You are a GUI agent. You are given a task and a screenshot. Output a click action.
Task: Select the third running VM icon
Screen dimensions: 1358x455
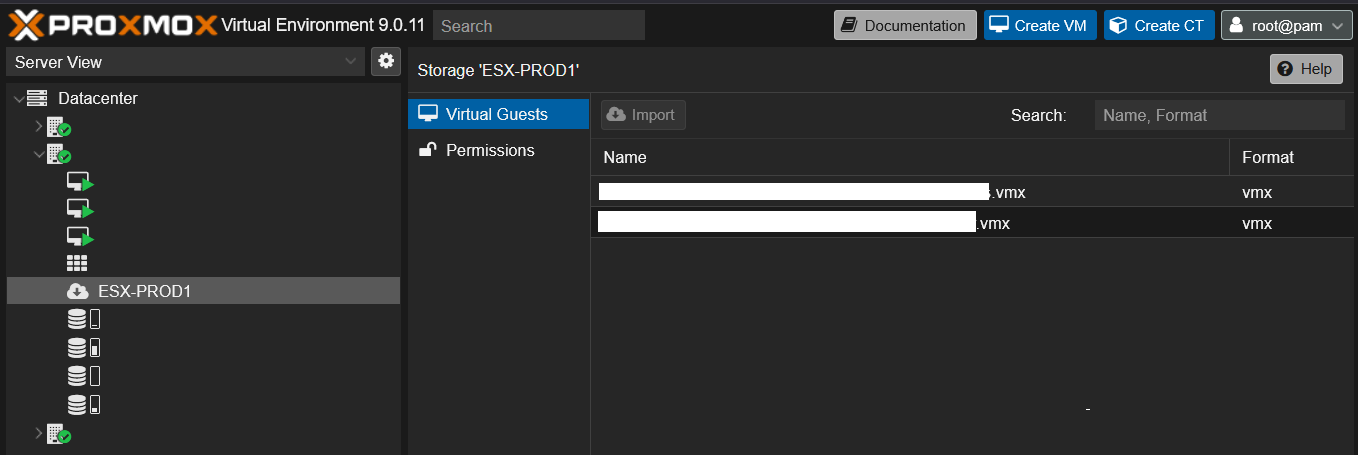(79, 237)
